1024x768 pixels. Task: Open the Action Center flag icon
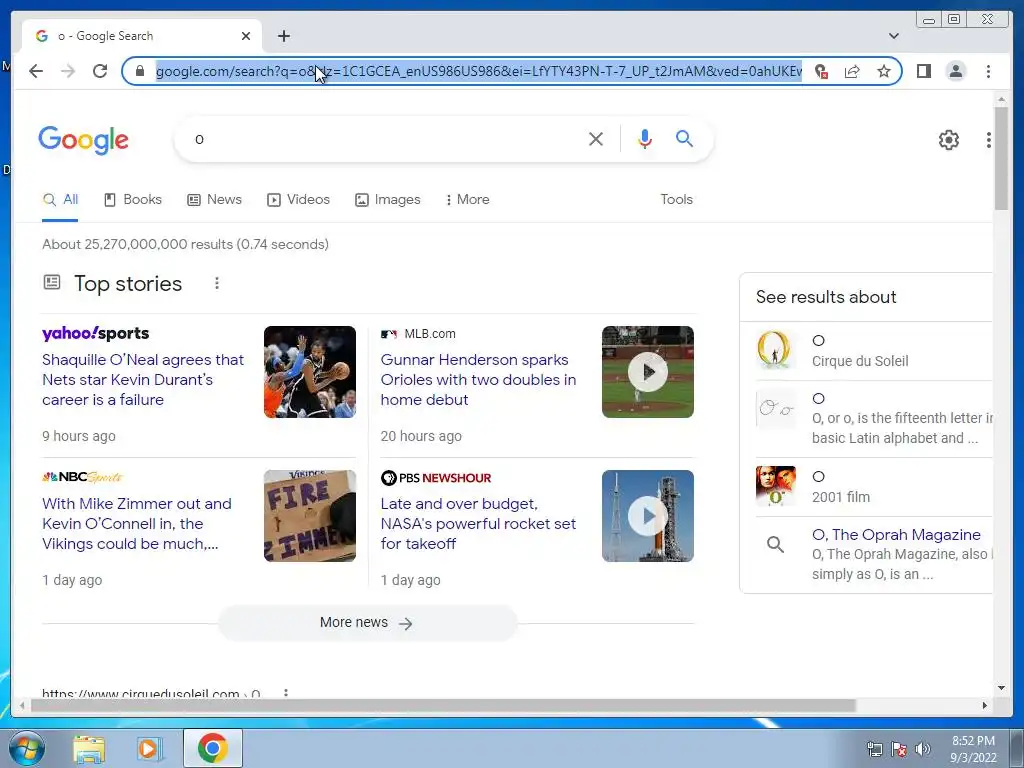coord(899,749)
